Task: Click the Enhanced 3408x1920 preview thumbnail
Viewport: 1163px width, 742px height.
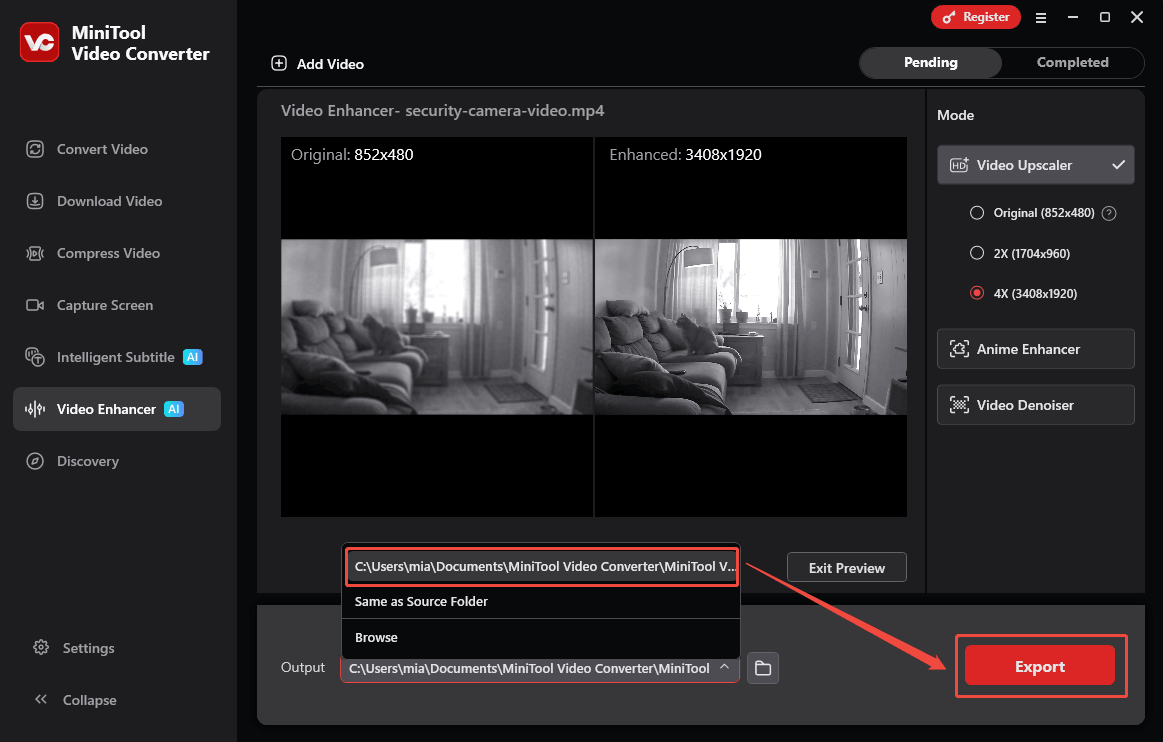Action: (x=751, y=326)
